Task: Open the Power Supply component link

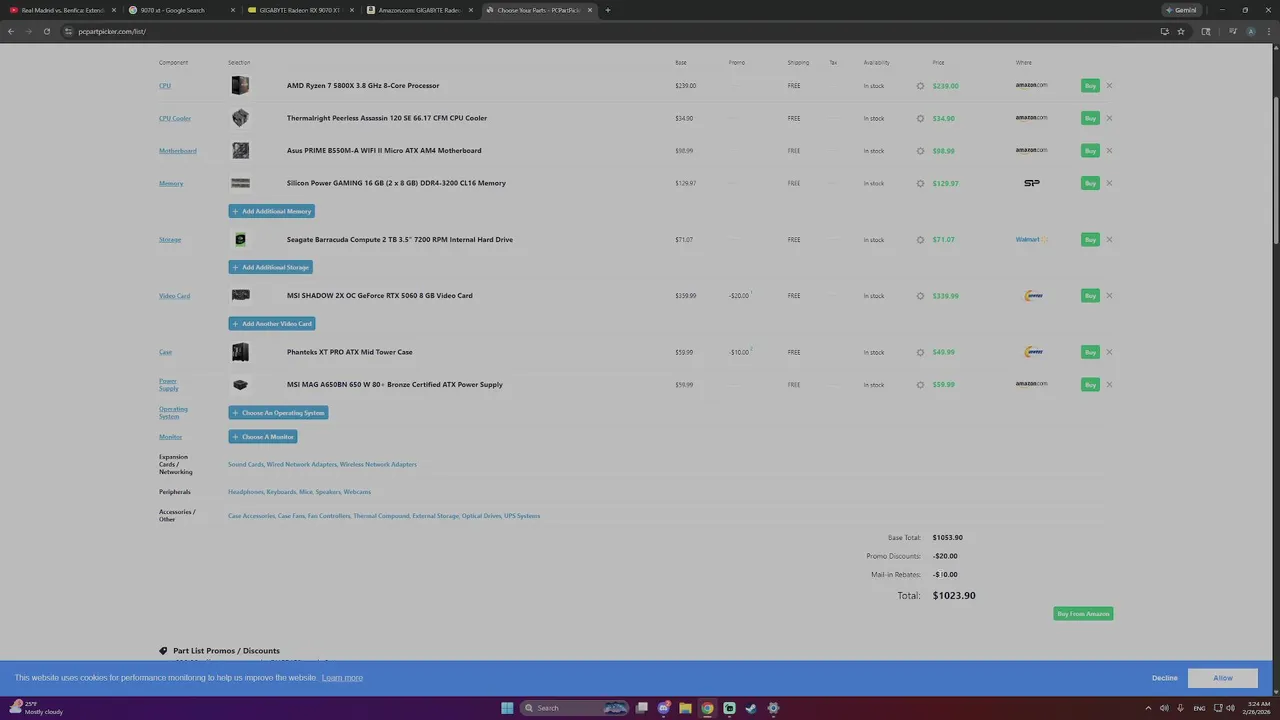Action: [169, 385]
